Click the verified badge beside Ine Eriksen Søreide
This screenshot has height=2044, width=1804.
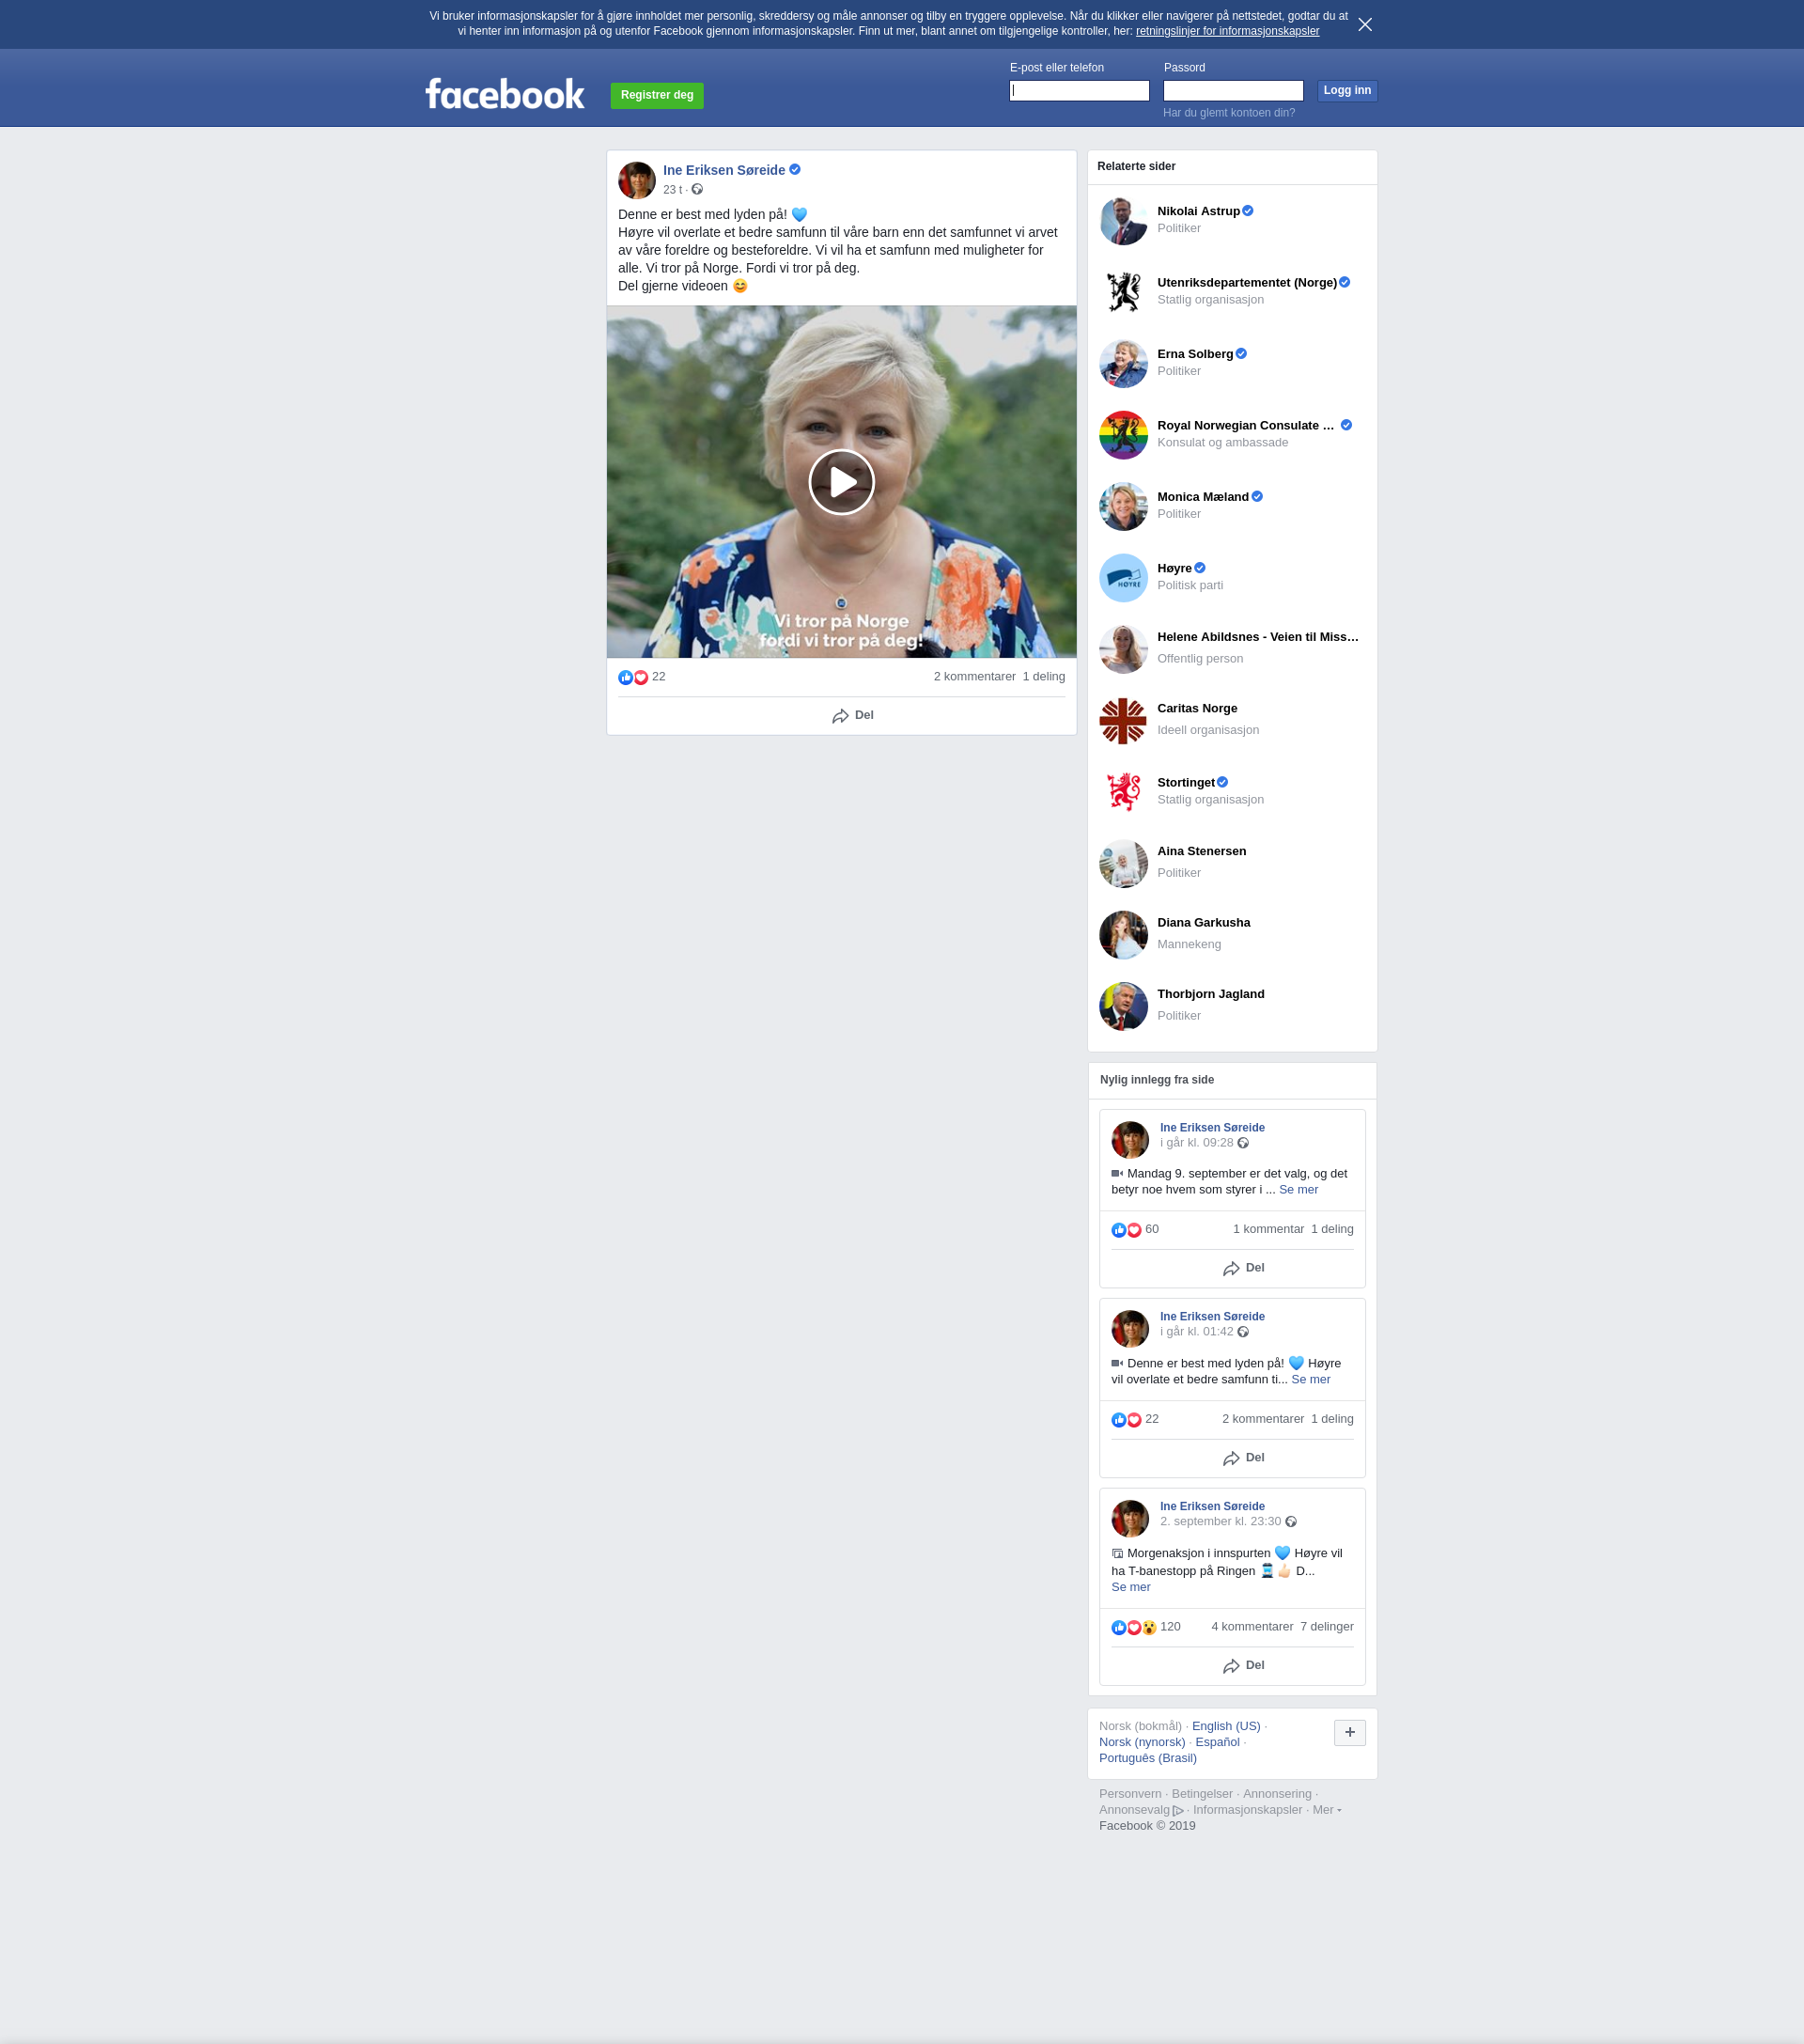click(x=795, y=169)
